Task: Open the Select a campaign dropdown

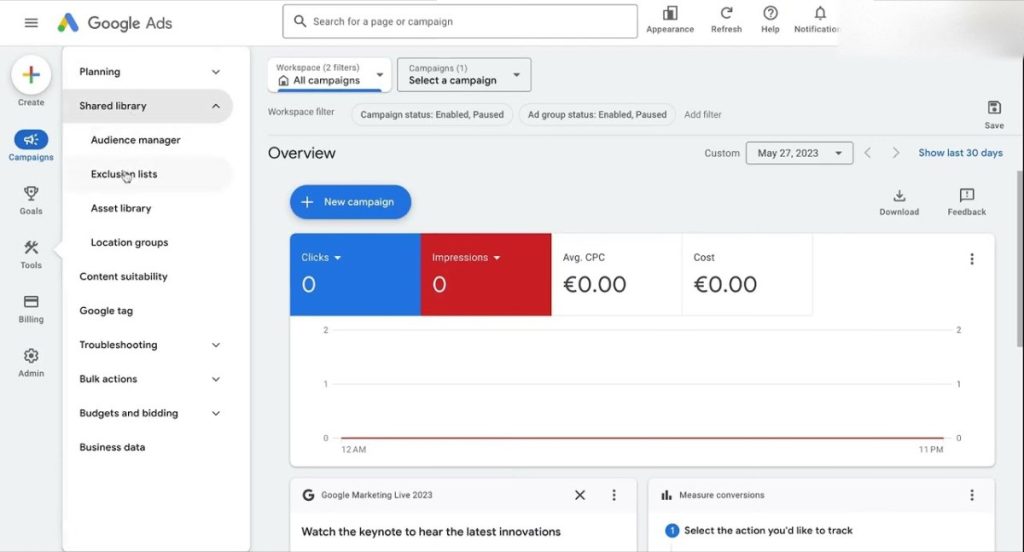Action: click(464, 75)
